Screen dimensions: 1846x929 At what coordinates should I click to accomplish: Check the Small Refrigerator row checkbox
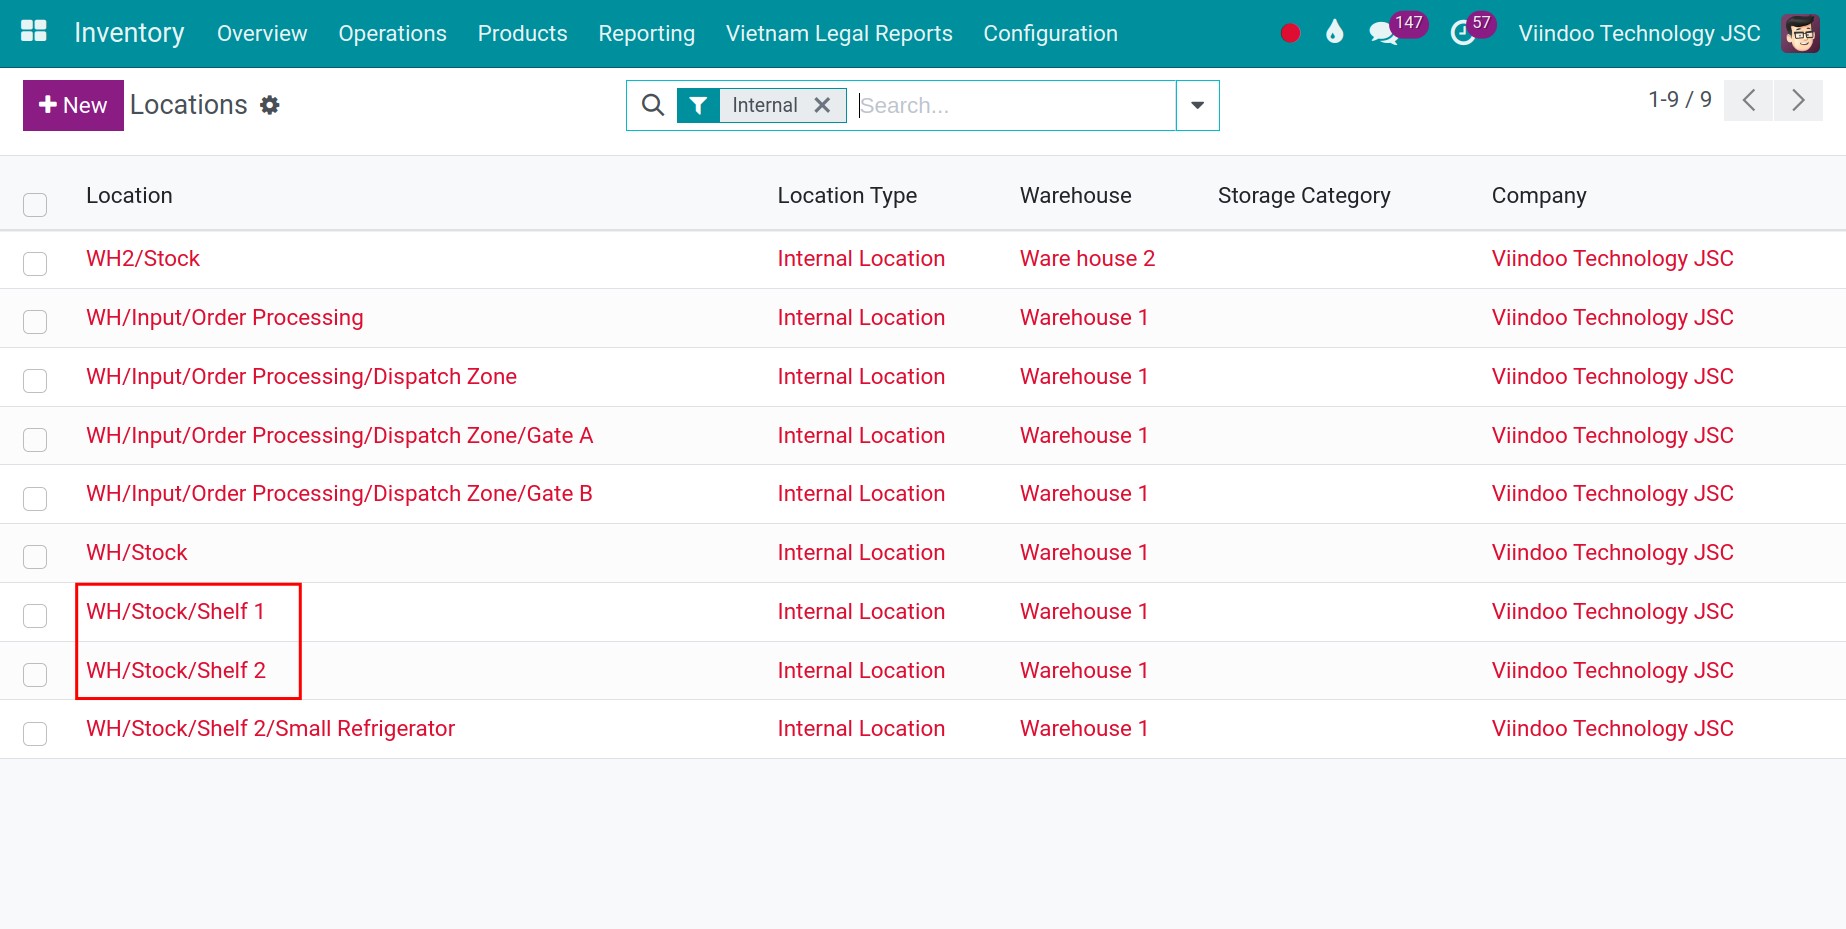(35, 734)
